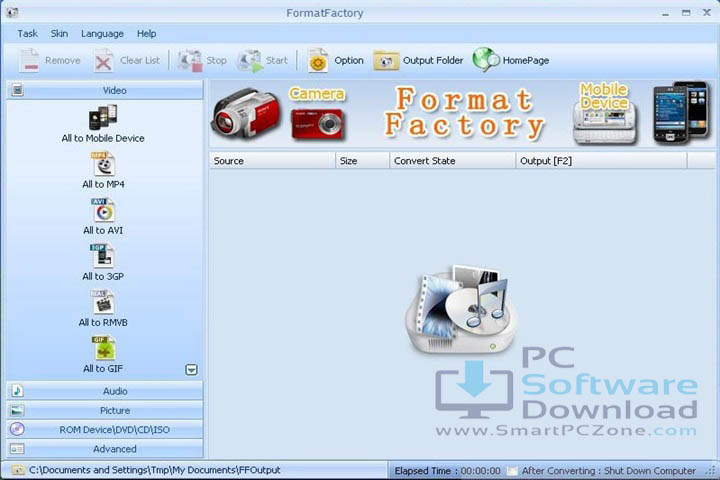Click the ROM Device disc icon
The height and width of the screenshot is (480, 720).
[17, 429]
